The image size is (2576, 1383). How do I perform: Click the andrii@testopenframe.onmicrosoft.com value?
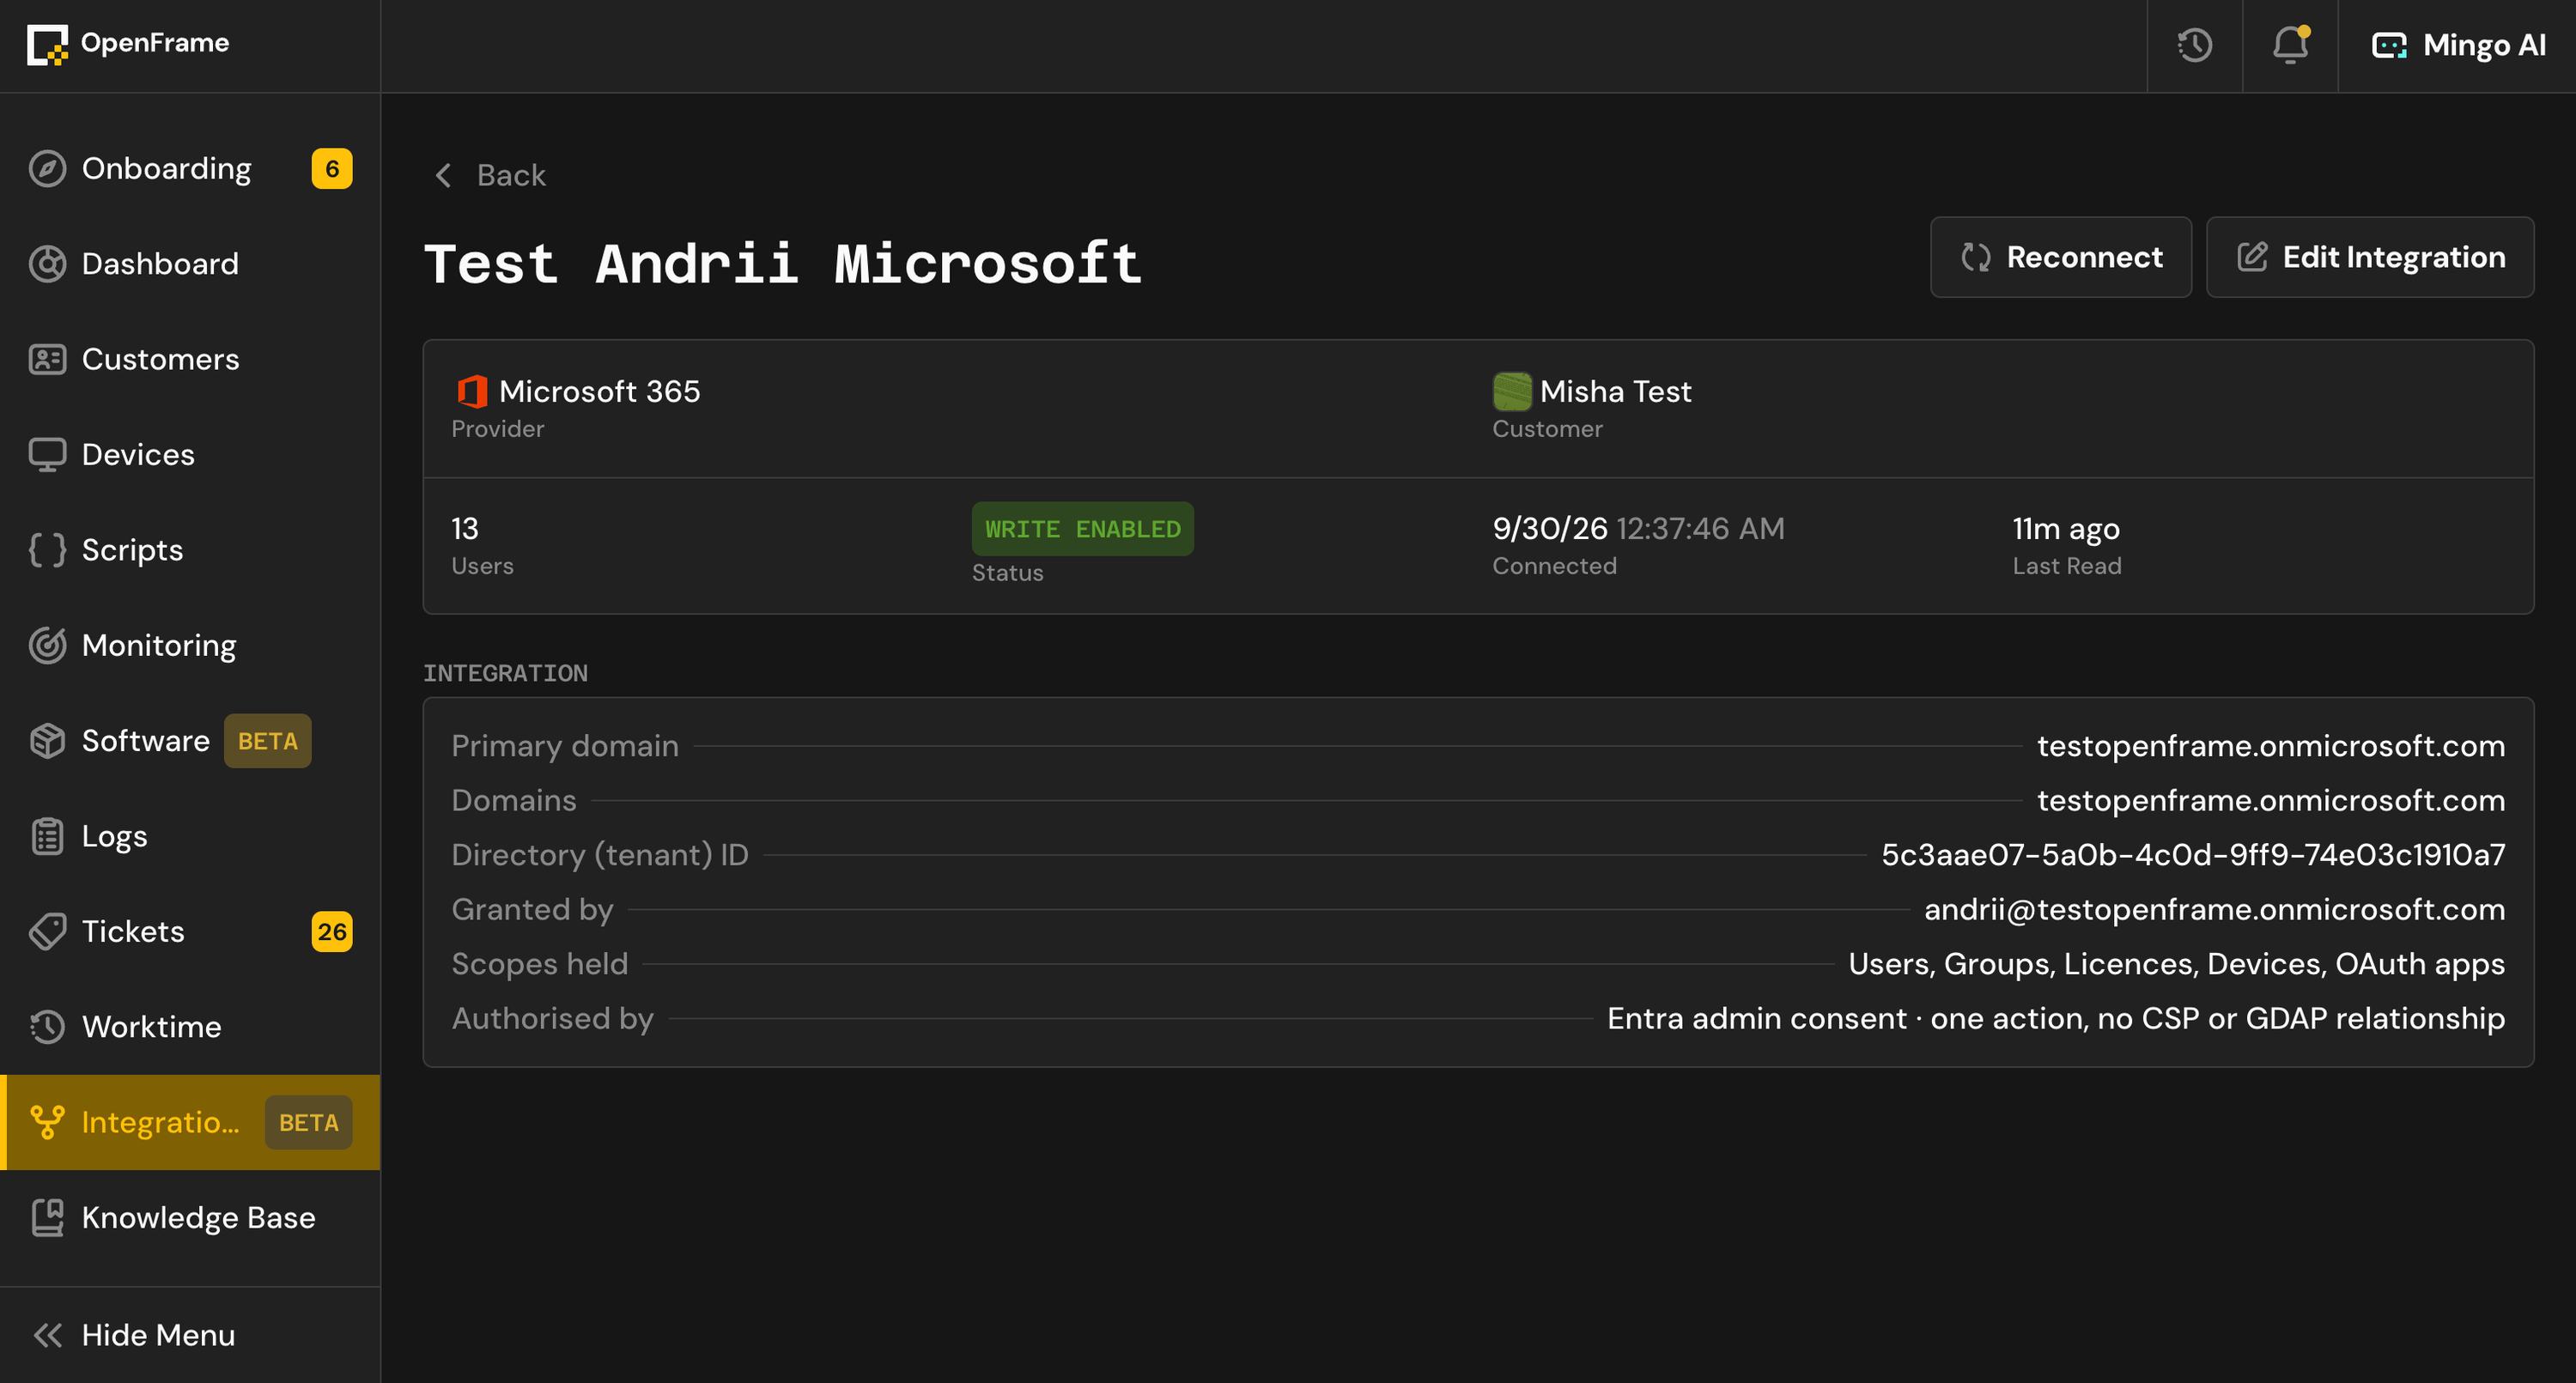[x=2214, y=909]
